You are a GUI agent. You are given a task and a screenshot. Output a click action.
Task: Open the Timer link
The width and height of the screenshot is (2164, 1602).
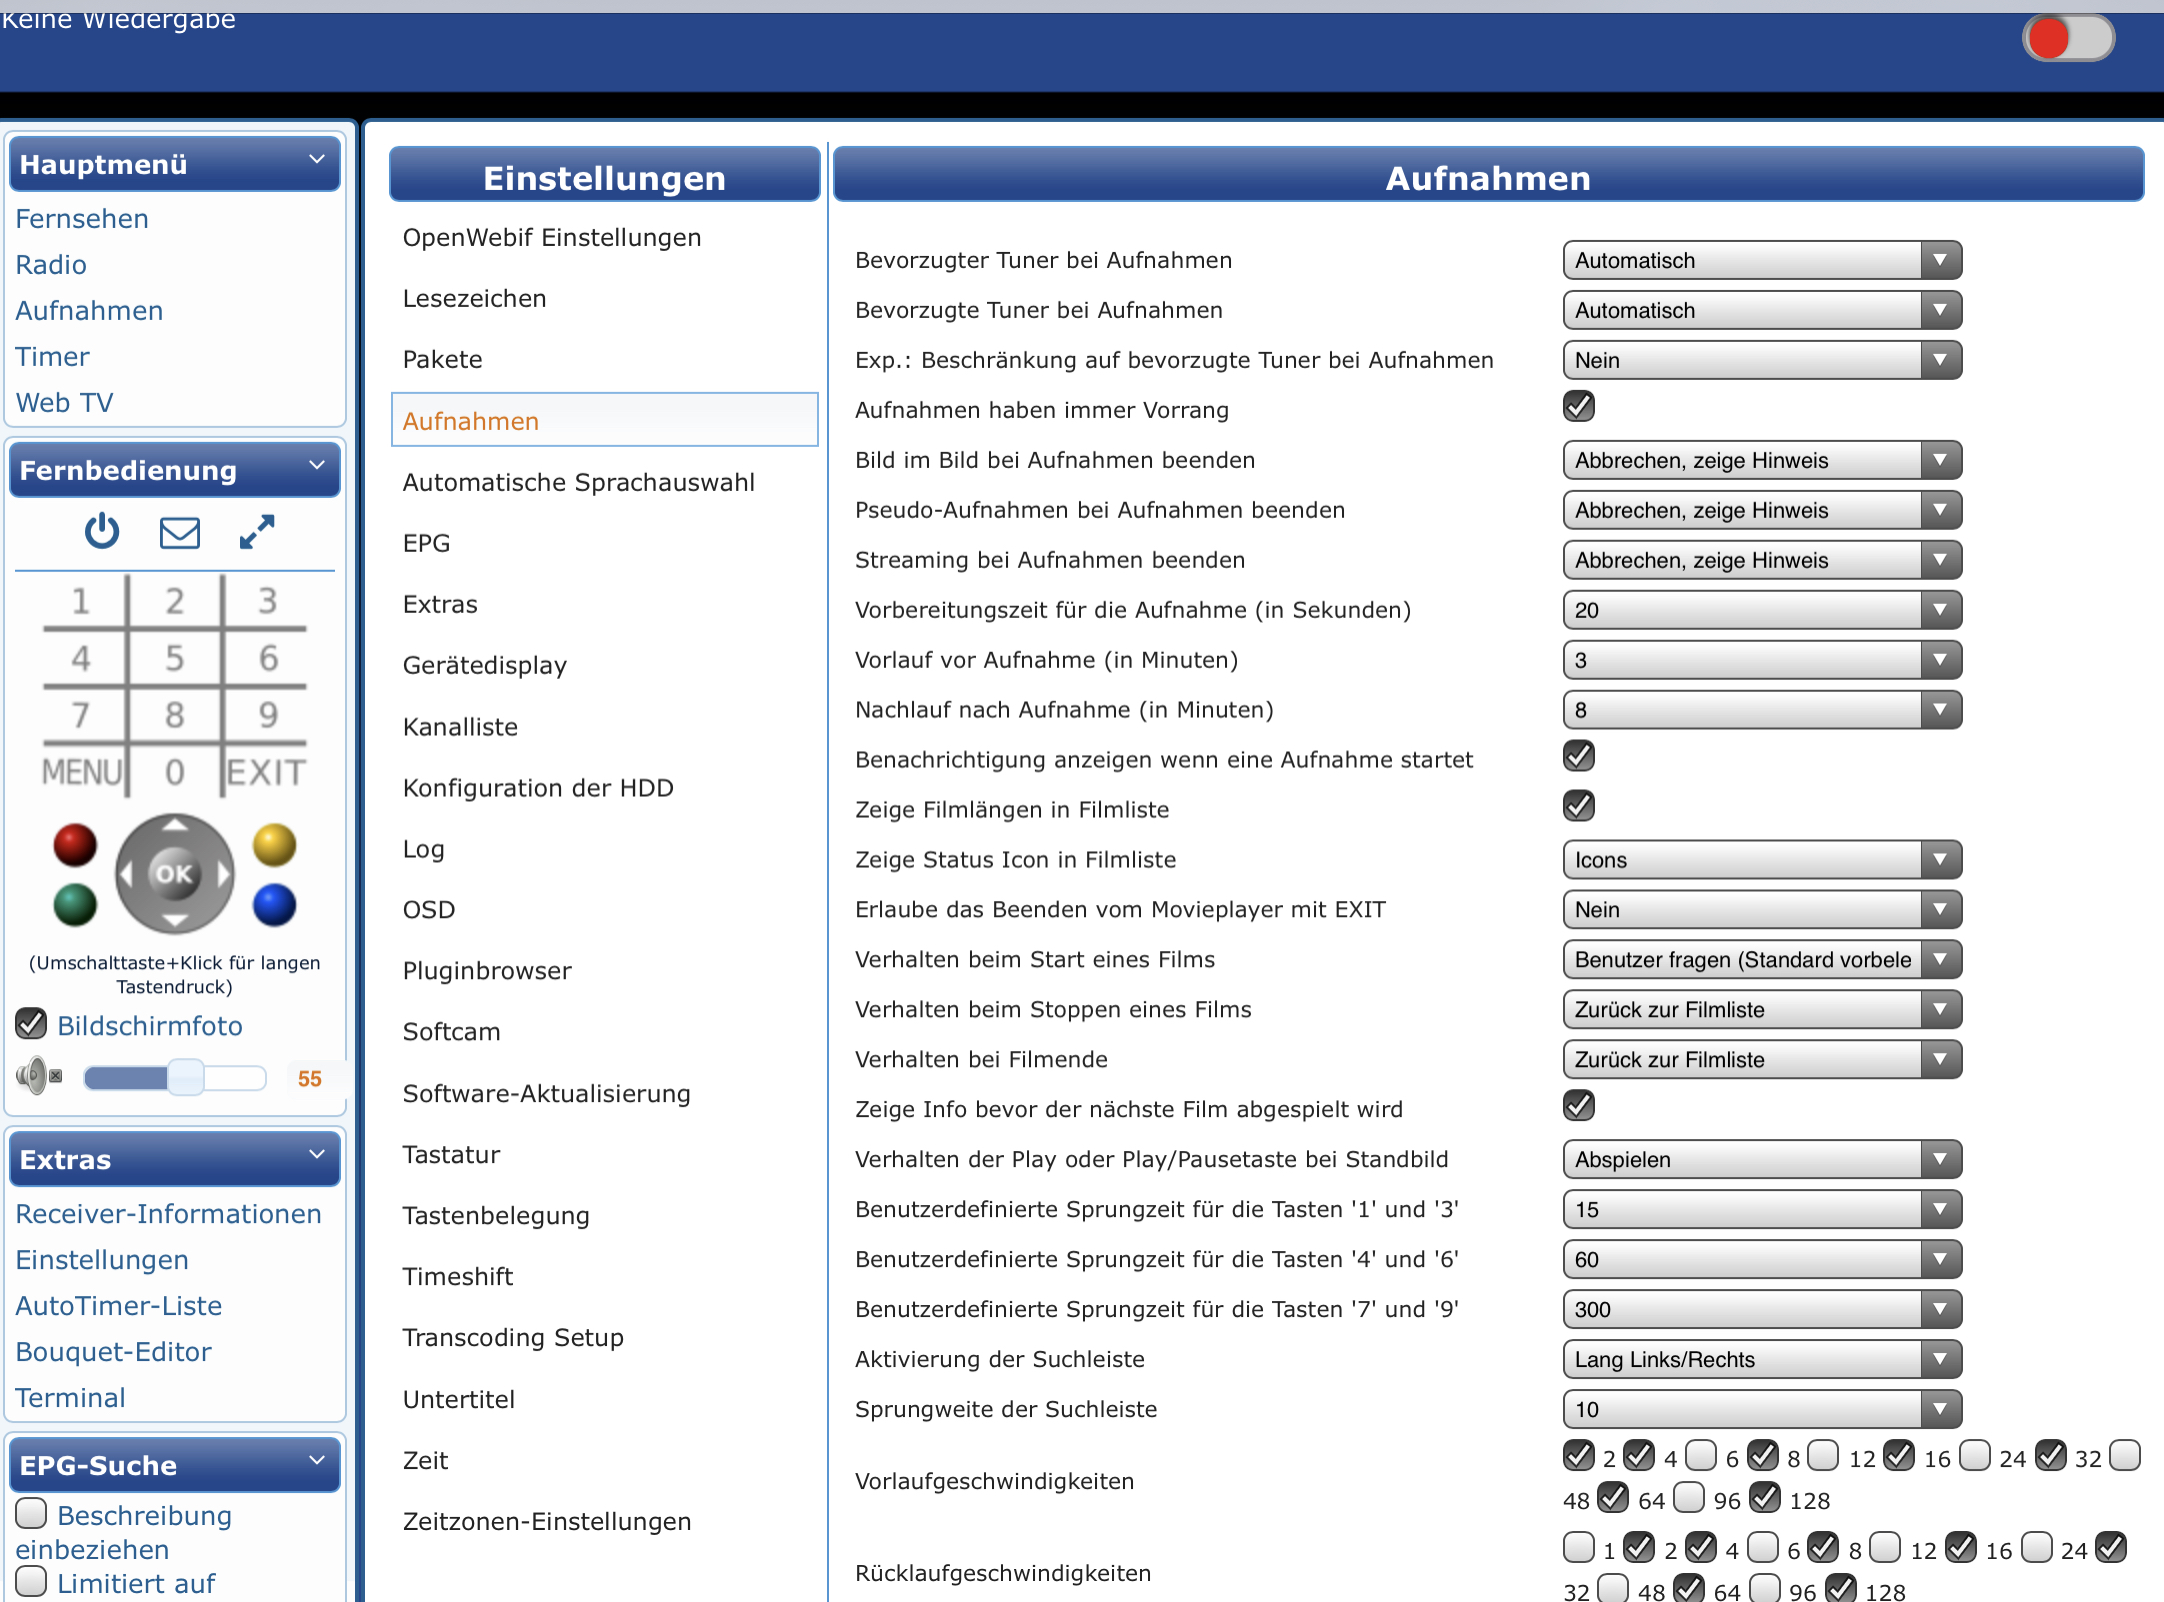pos(52,357)
